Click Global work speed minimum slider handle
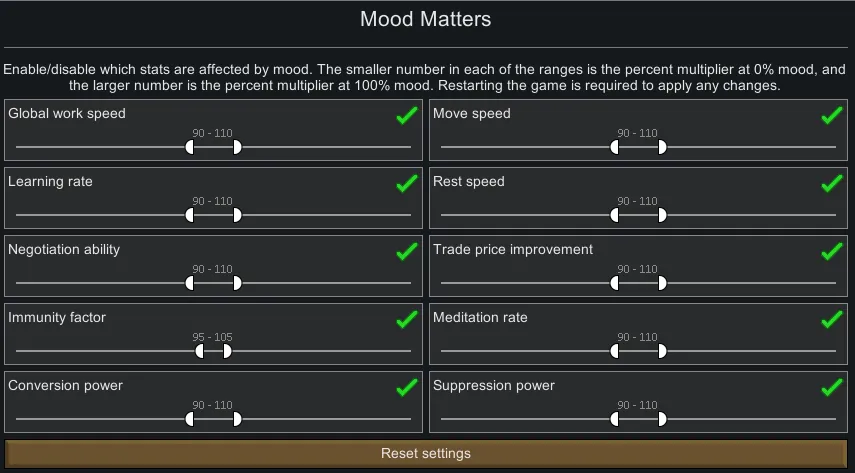This screenshot has width=855, height=473. 190,147
